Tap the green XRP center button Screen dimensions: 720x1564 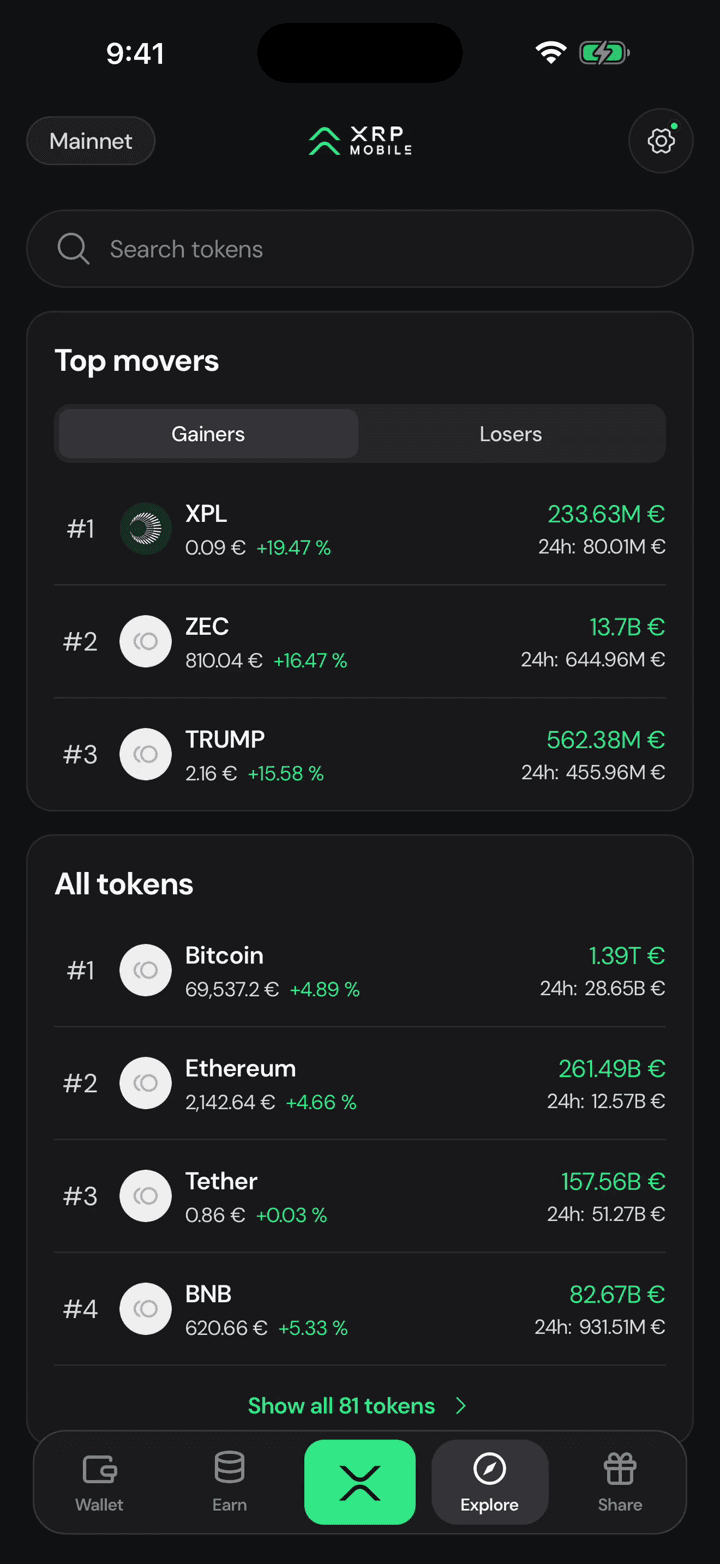pyautogui.click(x=360, y=1482)
